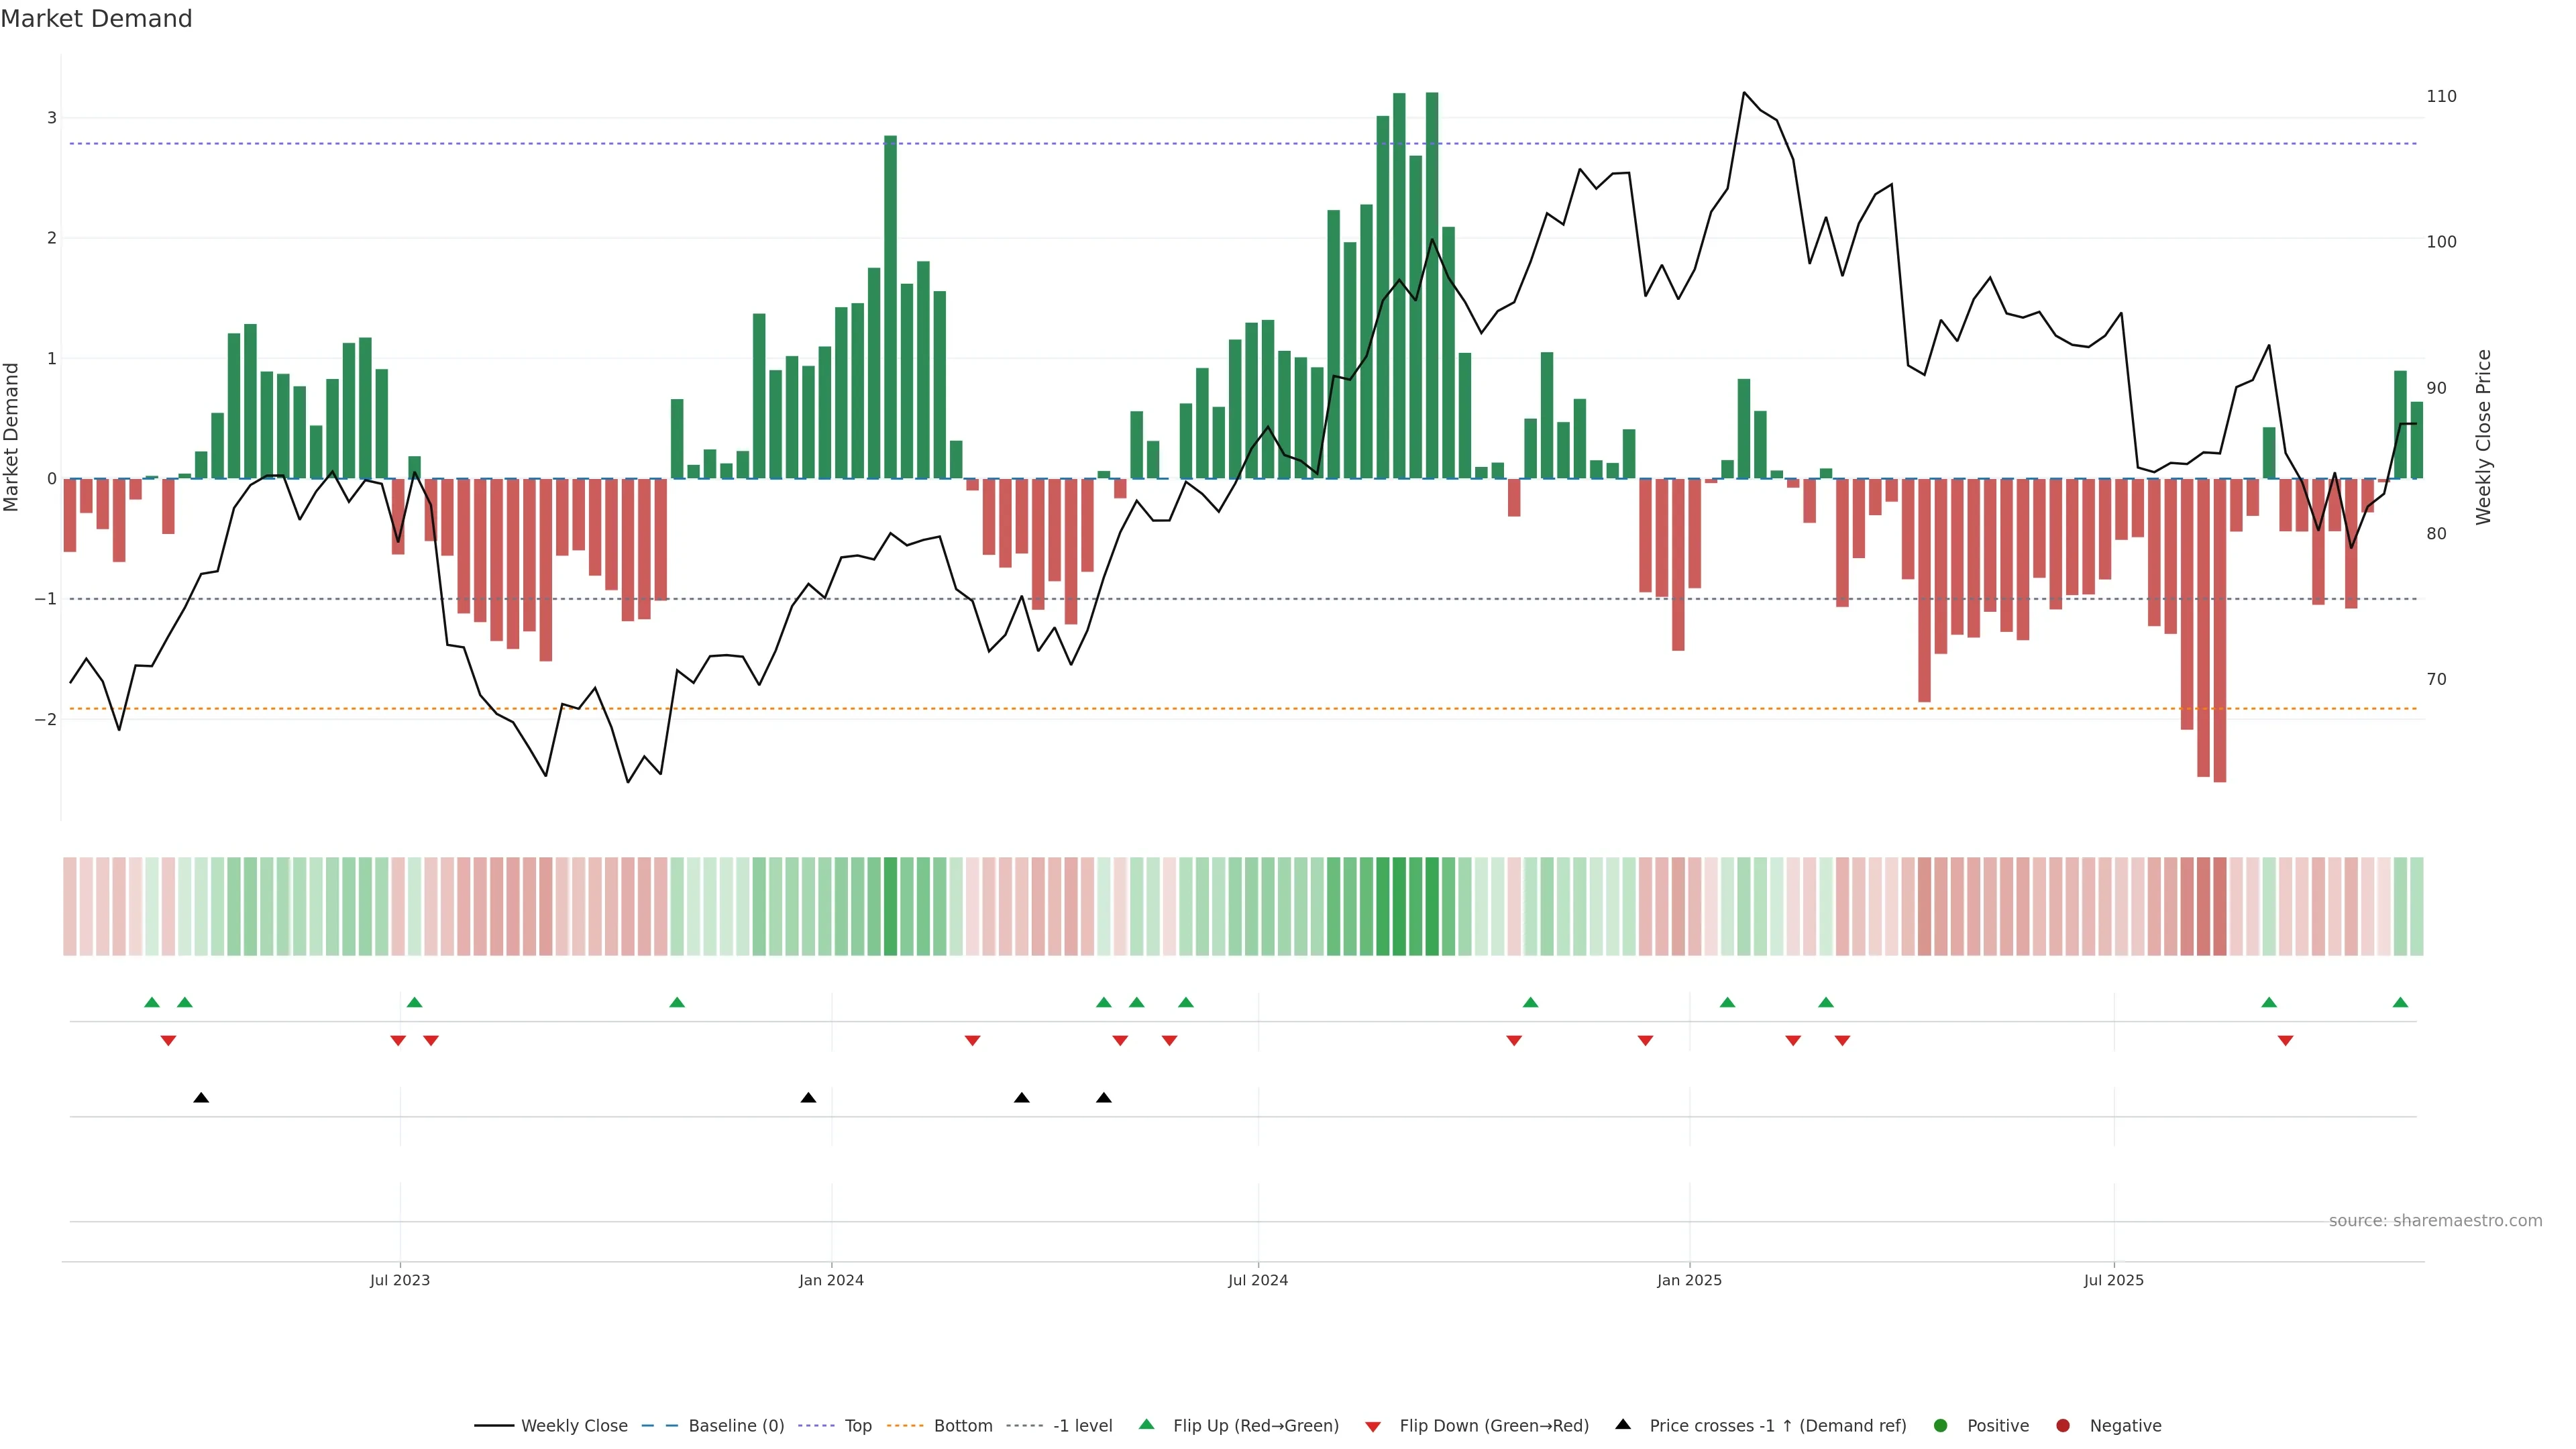Click the Market Demand chart title
Viewport: 2576px width, 1449px height.
pyautogui.click(x=96, y=19)
